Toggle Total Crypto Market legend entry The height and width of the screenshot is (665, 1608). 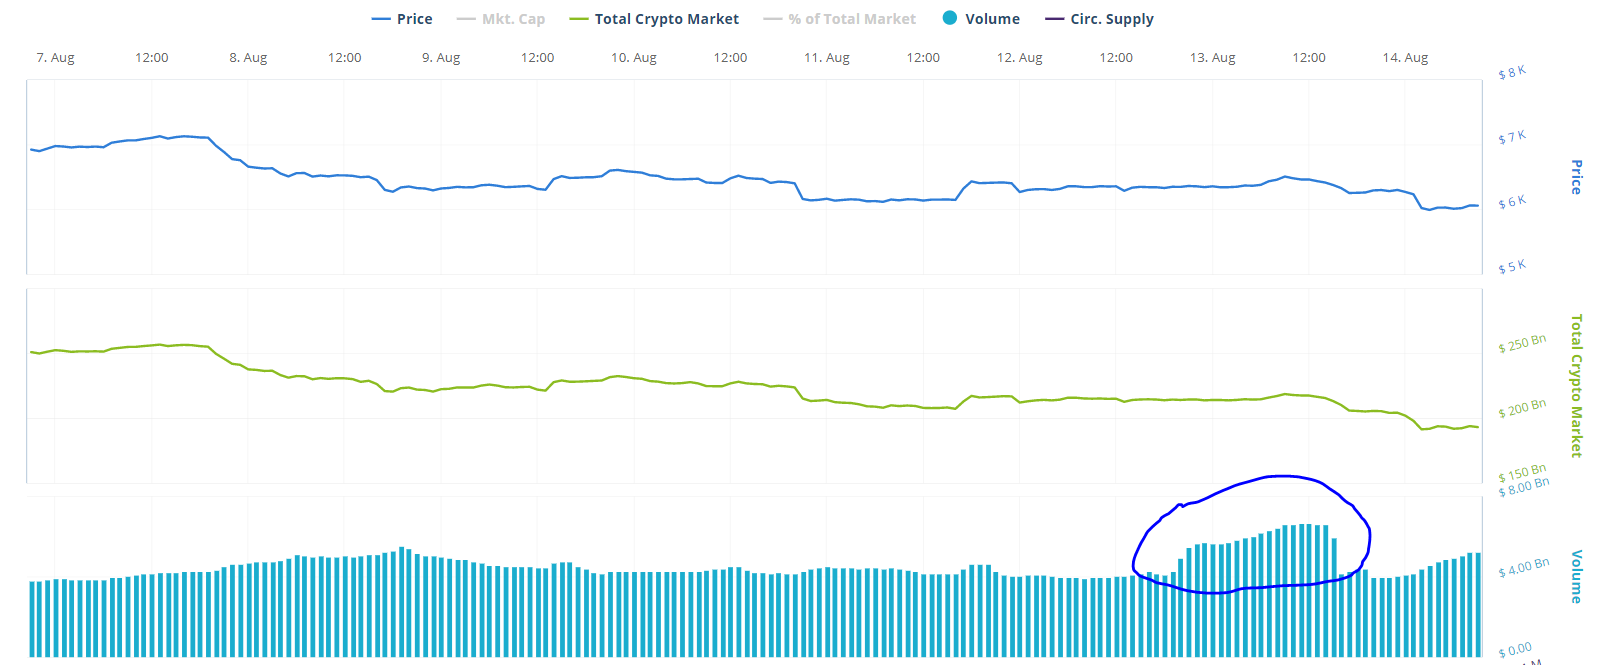point(654,19)
